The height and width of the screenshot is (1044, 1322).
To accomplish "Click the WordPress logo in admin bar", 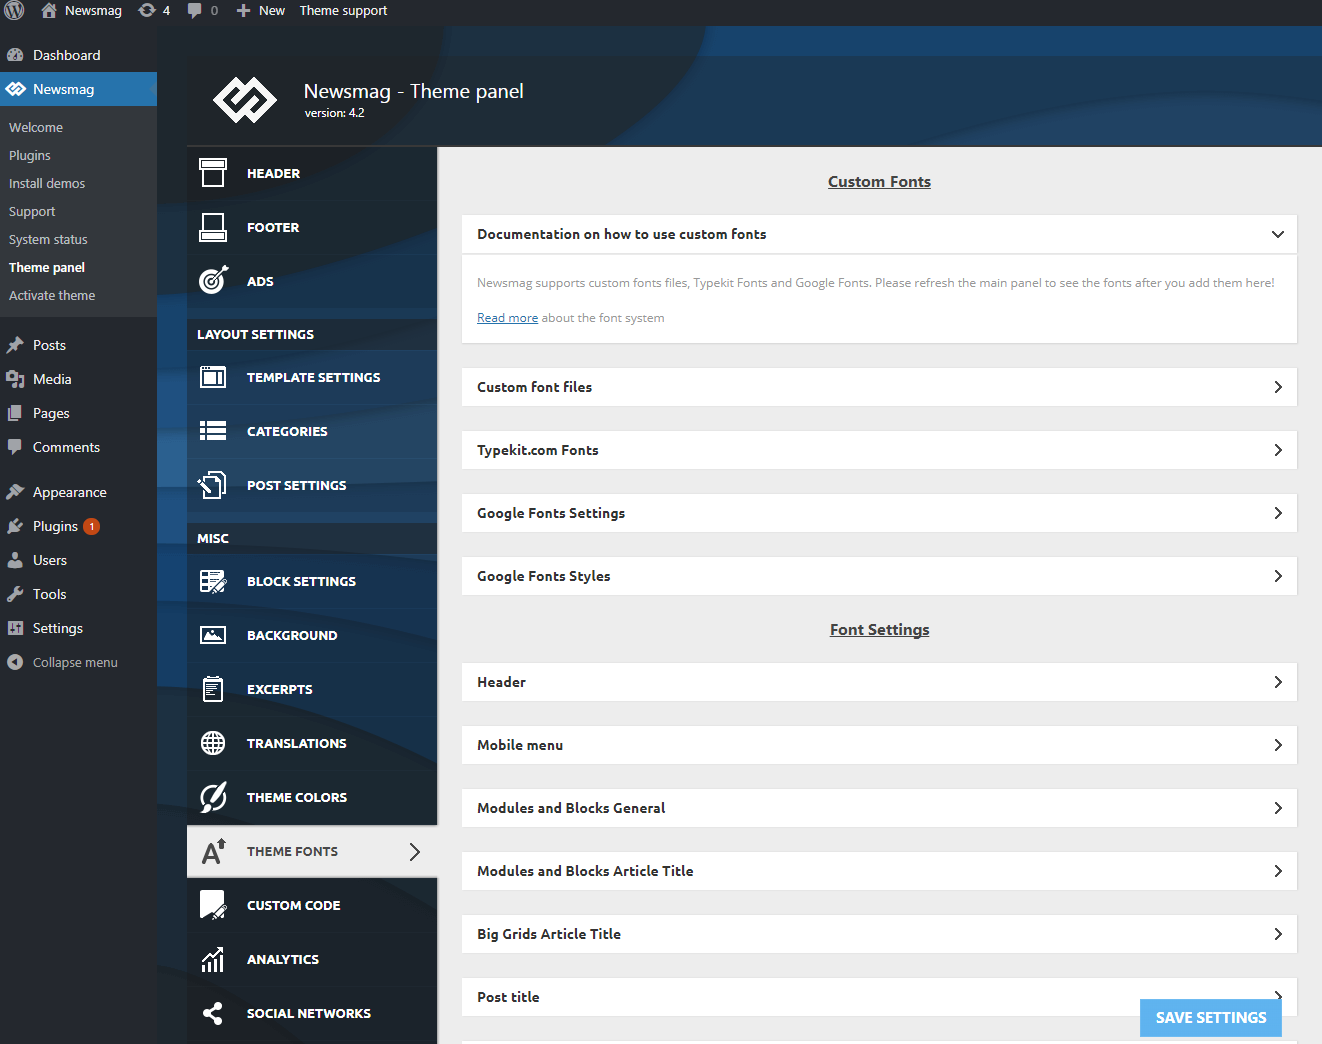I will 14,10.
